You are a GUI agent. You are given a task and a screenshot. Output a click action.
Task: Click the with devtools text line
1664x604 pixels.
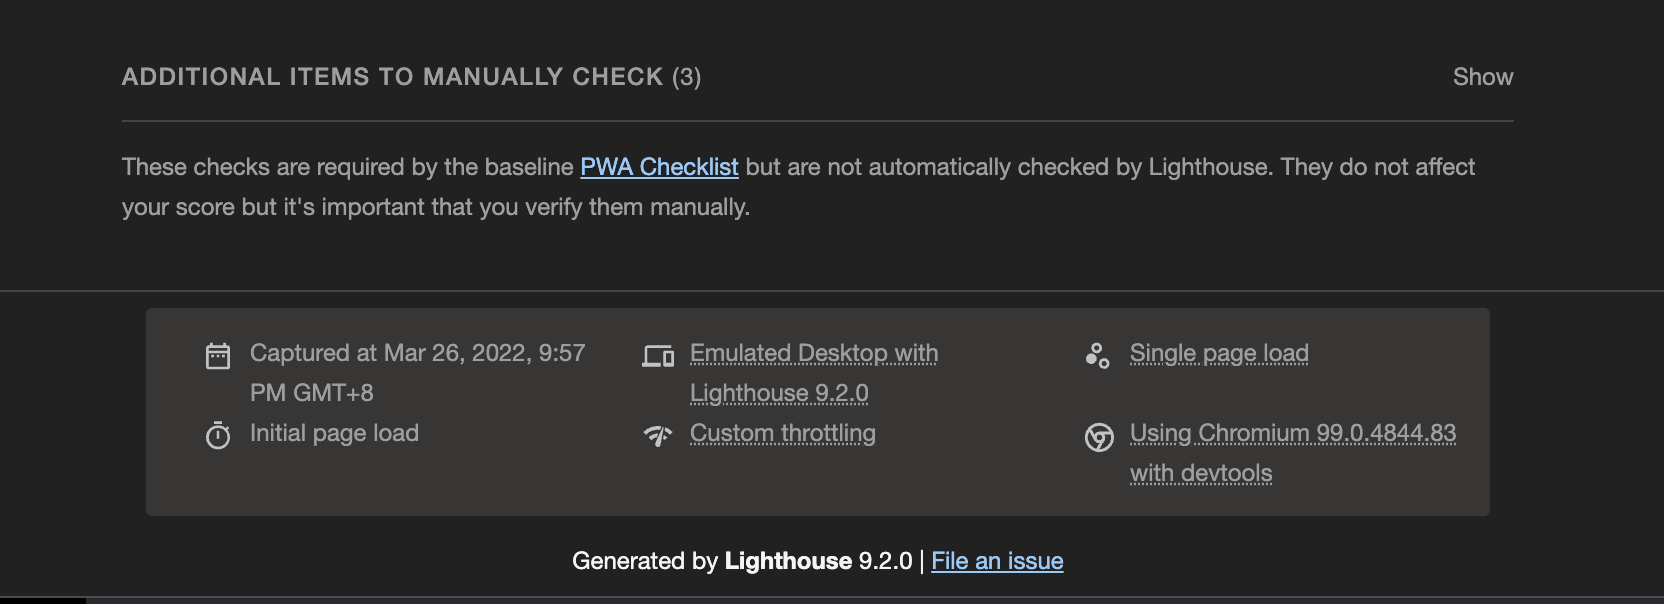pyautogui.click(x=1201, y=473)
